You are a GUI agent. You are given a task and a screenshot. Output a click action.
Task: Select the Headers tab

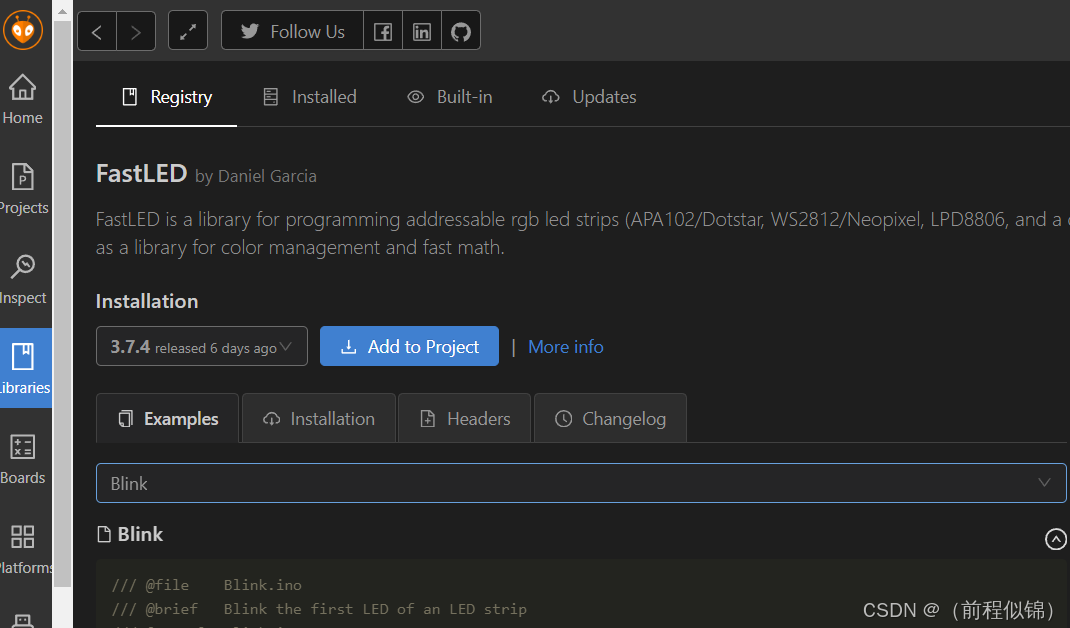(x=465, y=418)
